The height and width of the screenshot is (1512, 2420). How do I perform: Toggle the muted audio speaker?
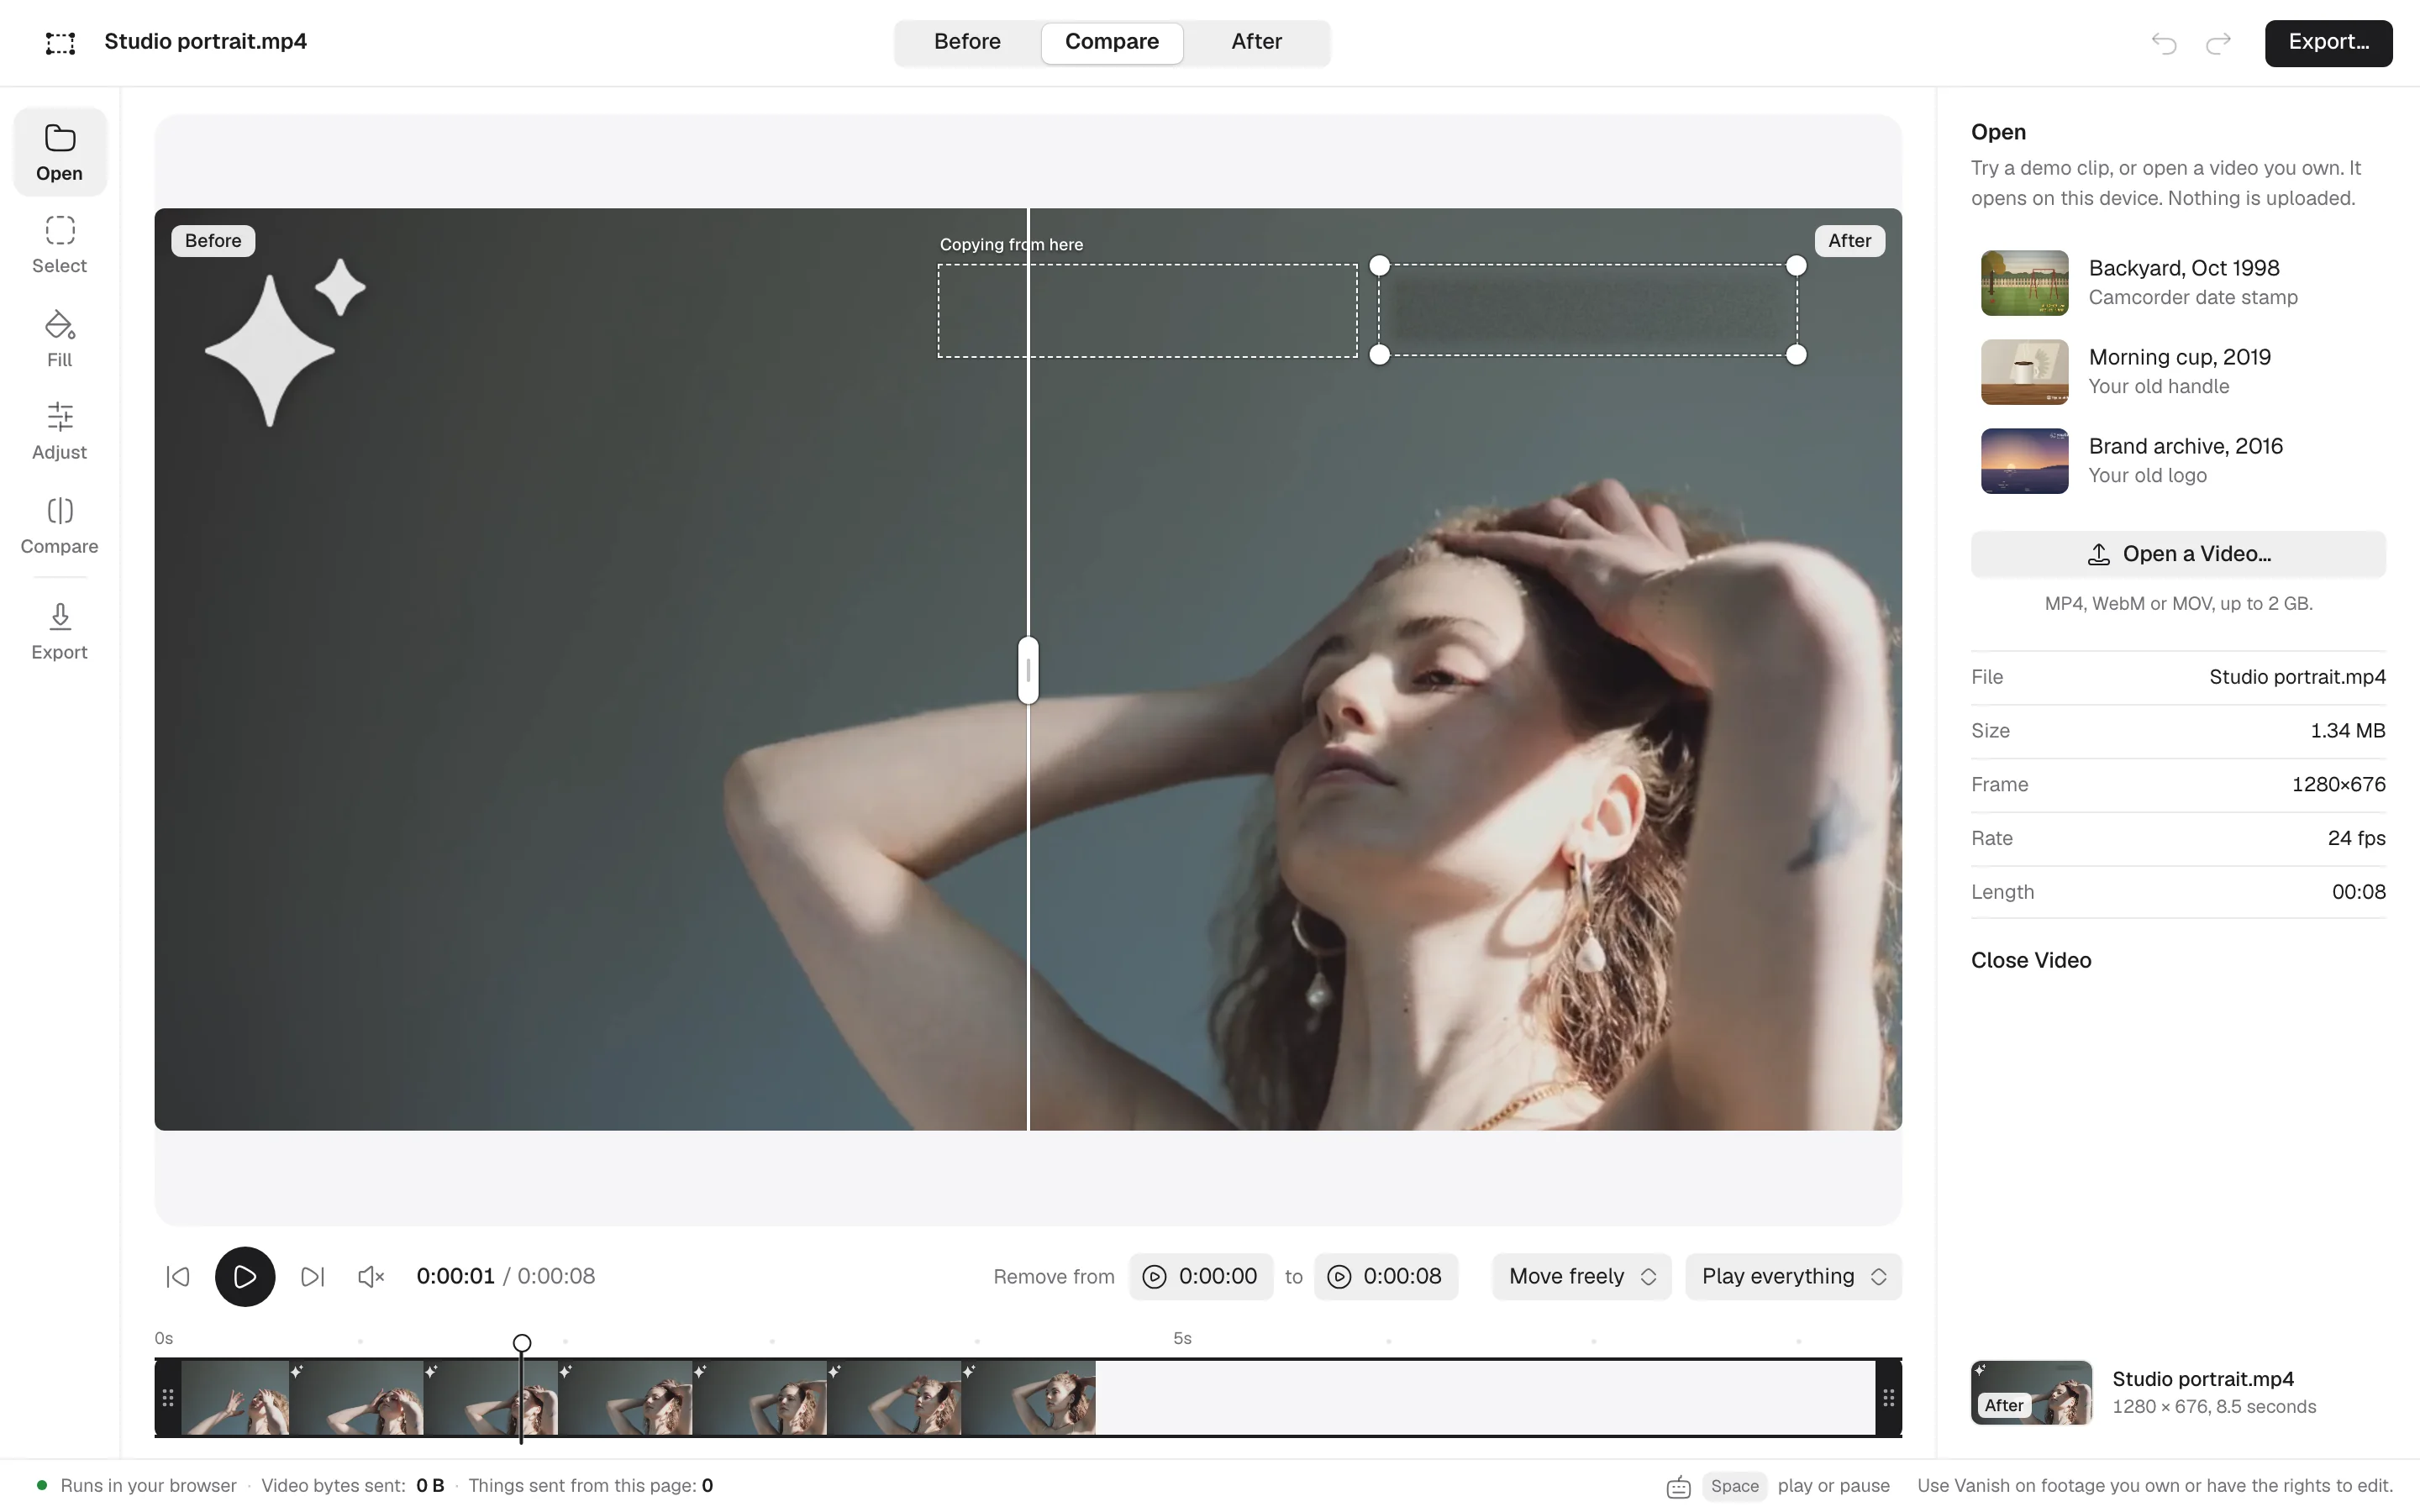(x=371, y=1276)
